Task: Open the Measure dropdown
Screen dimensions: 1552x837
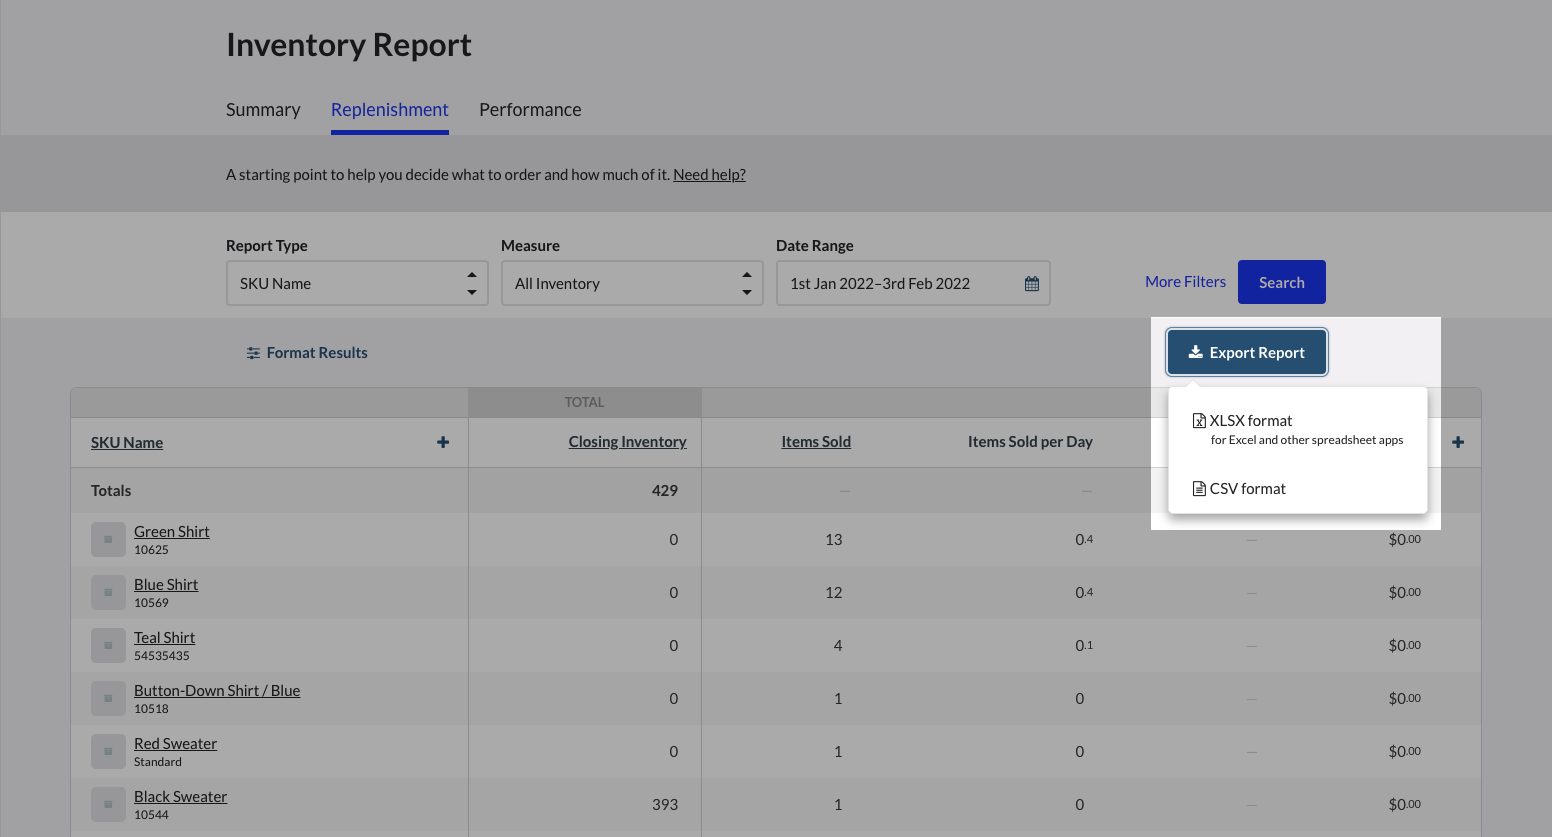Action: tap(631, 284)
